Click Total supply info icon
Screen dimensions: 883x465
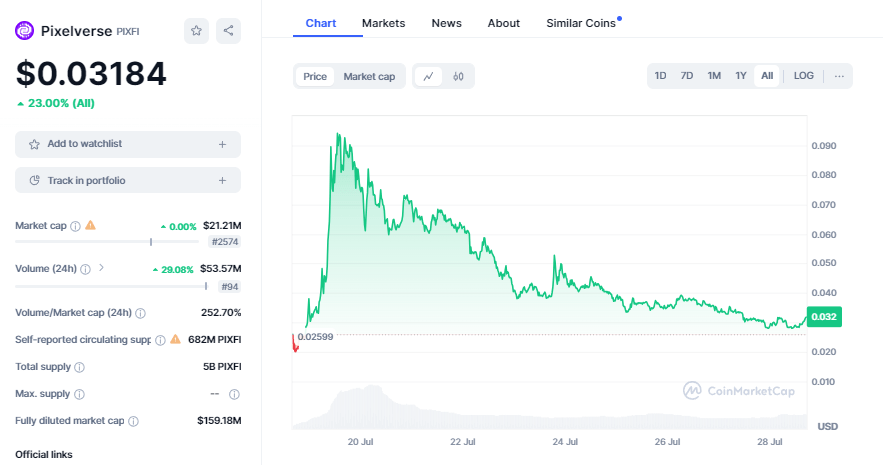point(79,368)
